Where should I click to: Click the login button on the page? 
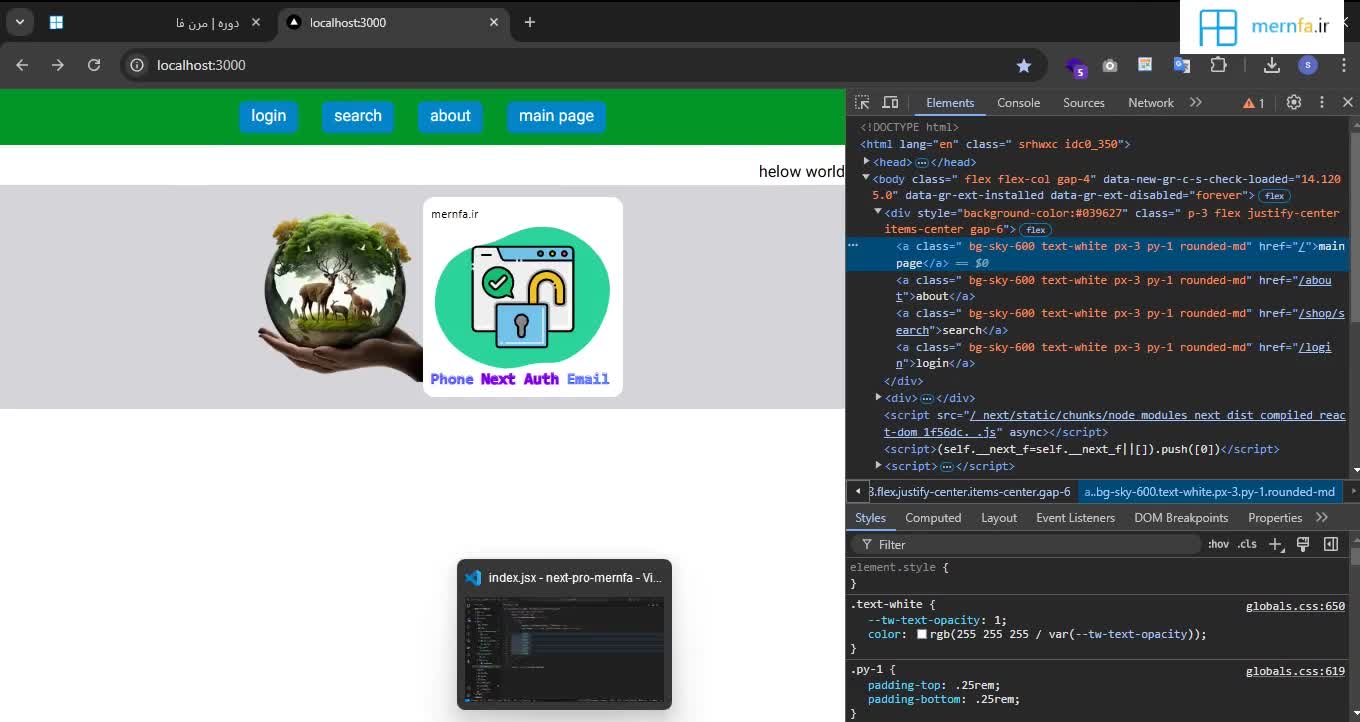pyautogui.click(x=268, y=116)
